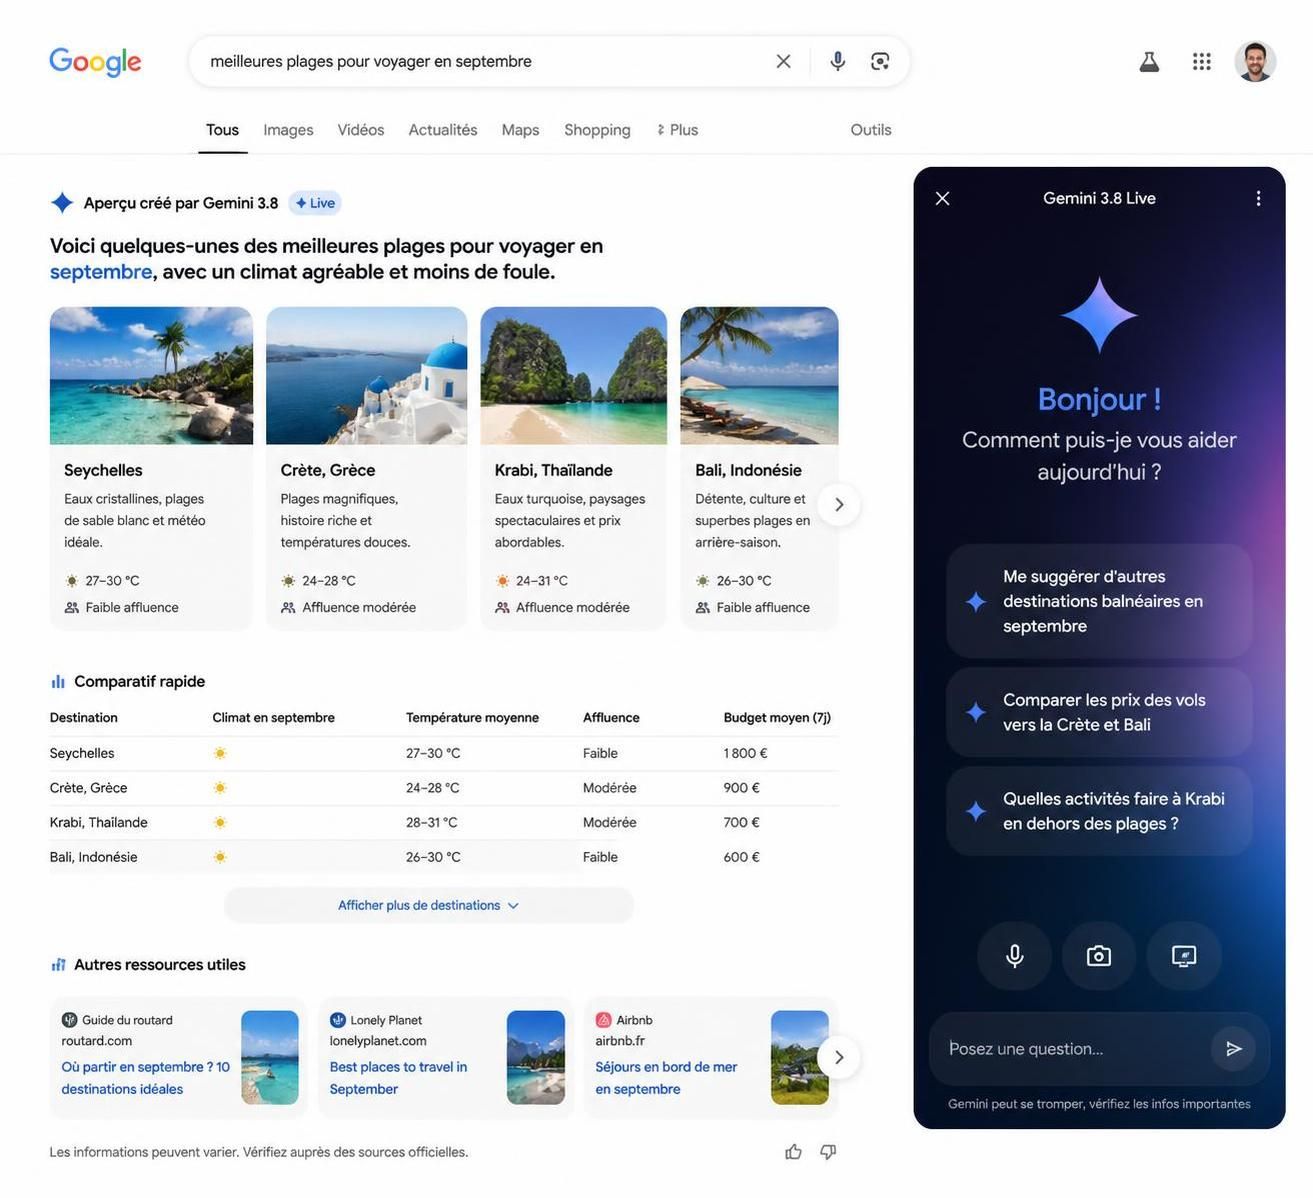Switch to the Vidéos tab
1313x1198 pixels.
coord(361,130)
